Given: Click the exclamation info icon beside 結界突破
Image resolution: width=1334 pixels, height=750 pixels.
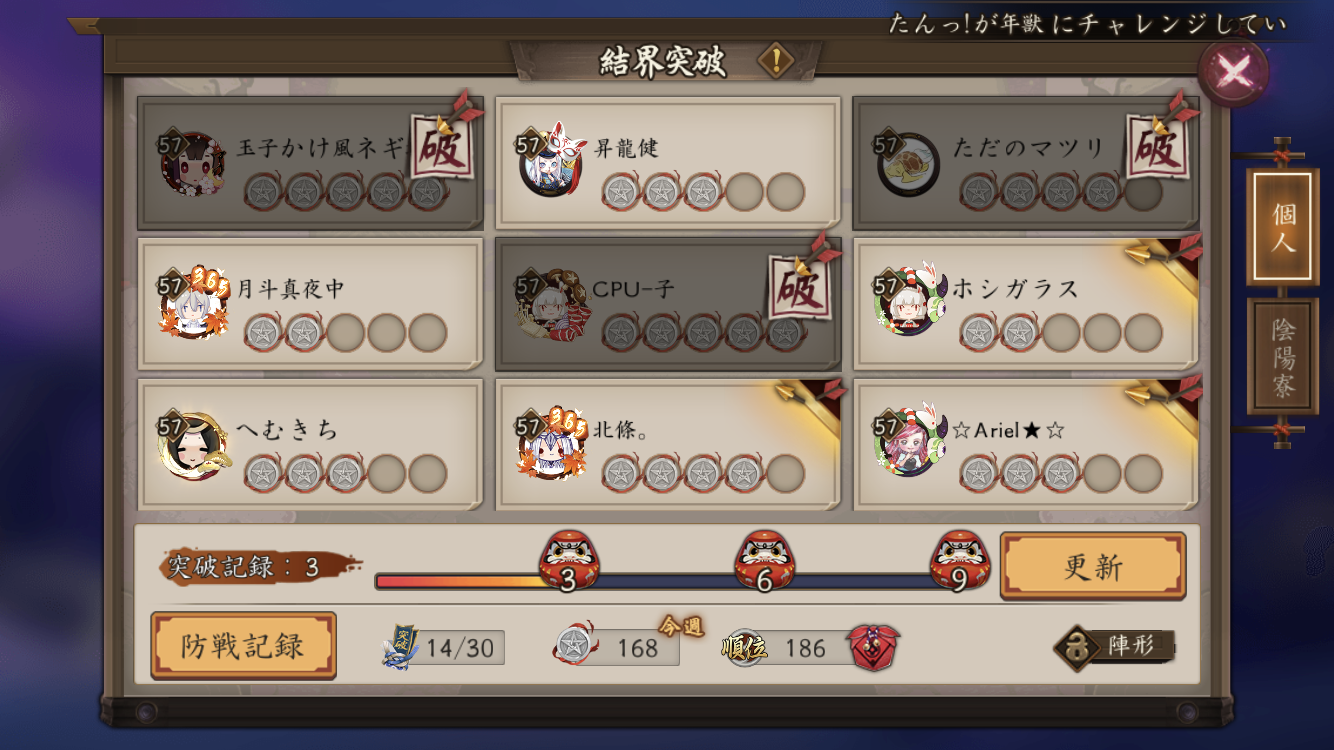Looking at the screenshot, I should pos(775,61).
